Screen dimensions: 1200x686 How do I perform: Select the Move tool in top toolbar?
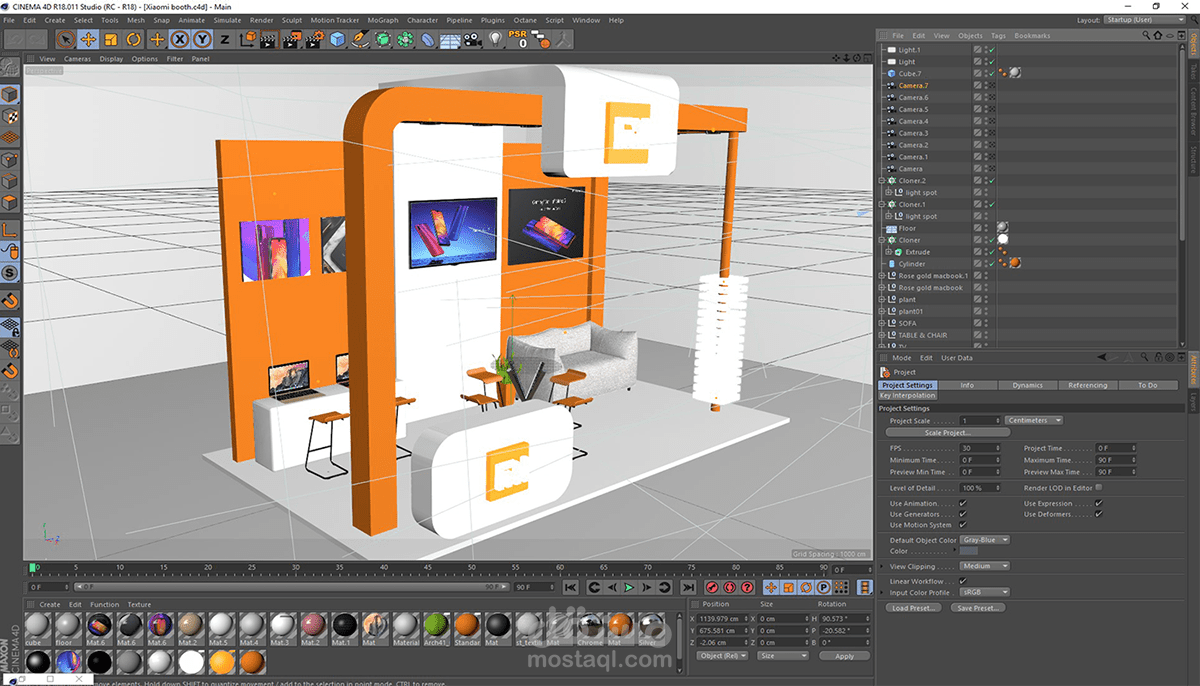(x=88, y=40)
